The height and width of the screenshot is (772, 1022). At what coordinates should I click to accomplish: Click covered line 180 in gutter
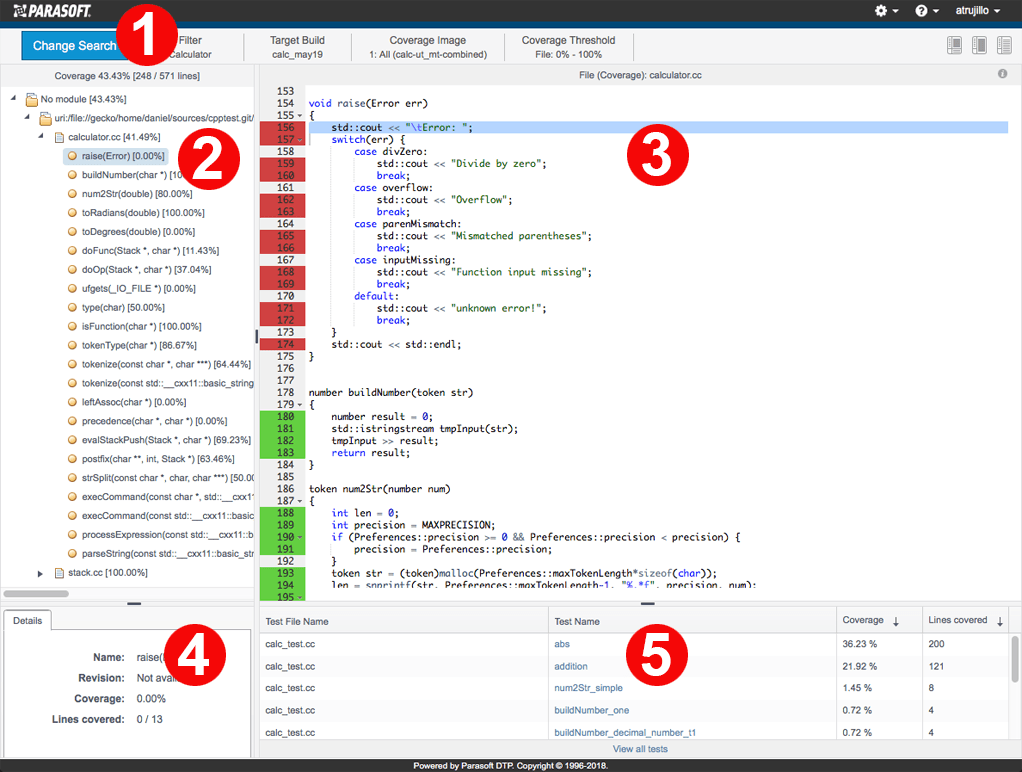pos(282,417)
